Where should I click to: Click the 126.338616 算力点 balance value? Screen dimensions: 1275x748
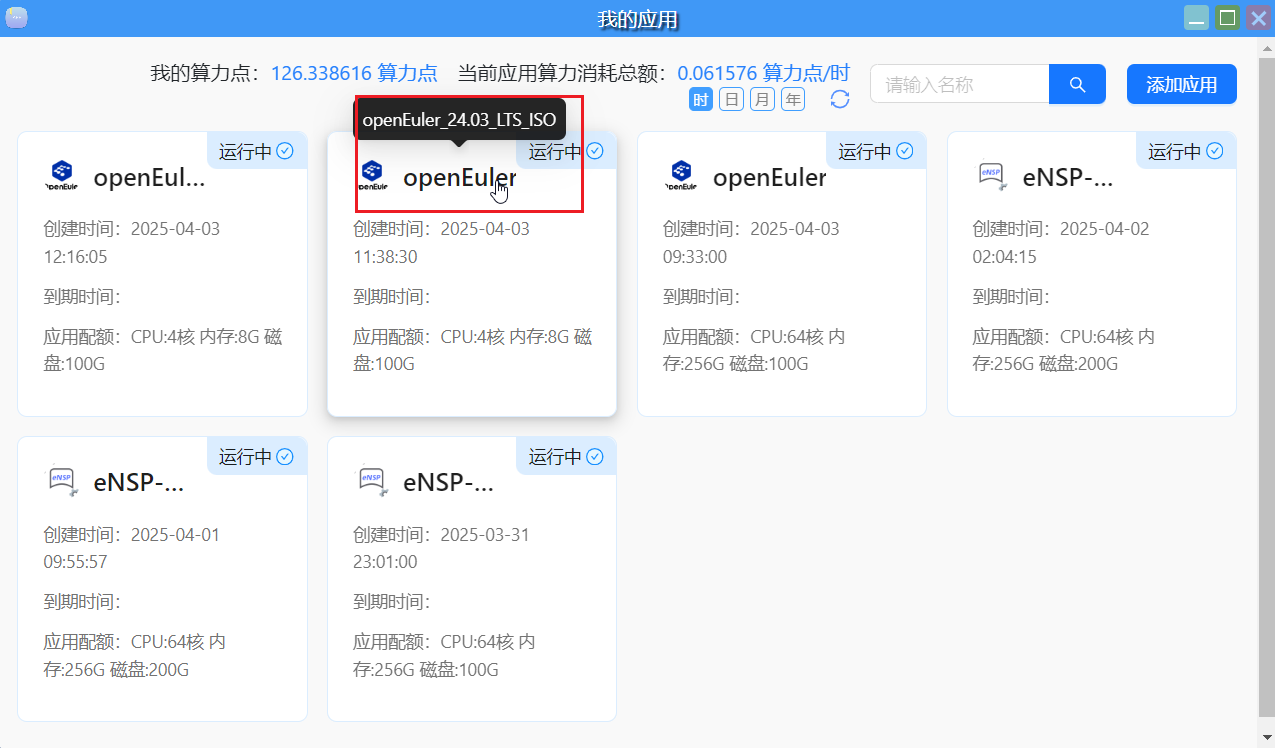[354, 73]
